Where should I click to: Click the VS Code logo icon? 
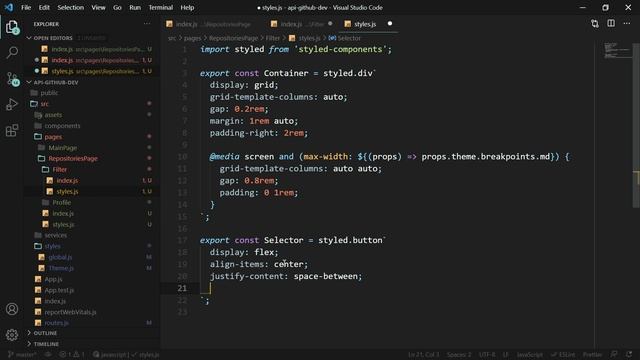pos(9,7)
